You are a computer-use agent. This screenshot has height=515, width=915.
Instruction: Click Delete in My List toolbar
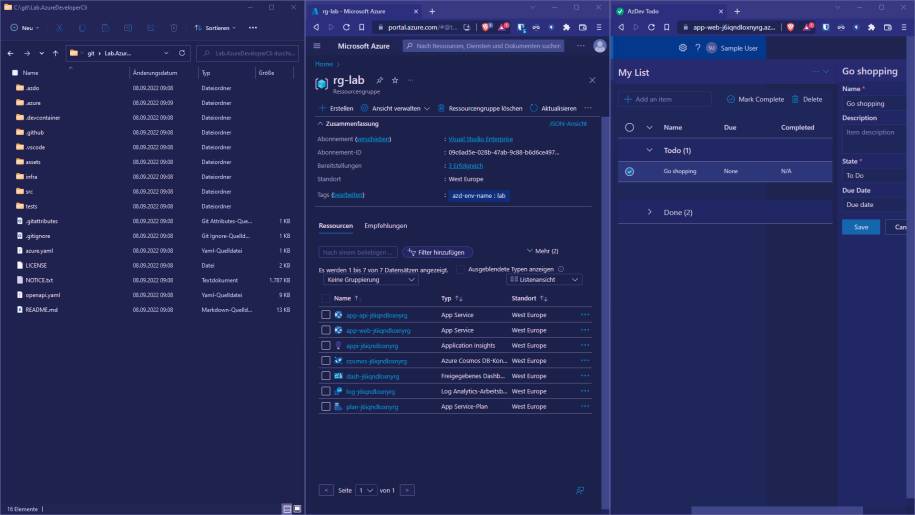[807, 99]
